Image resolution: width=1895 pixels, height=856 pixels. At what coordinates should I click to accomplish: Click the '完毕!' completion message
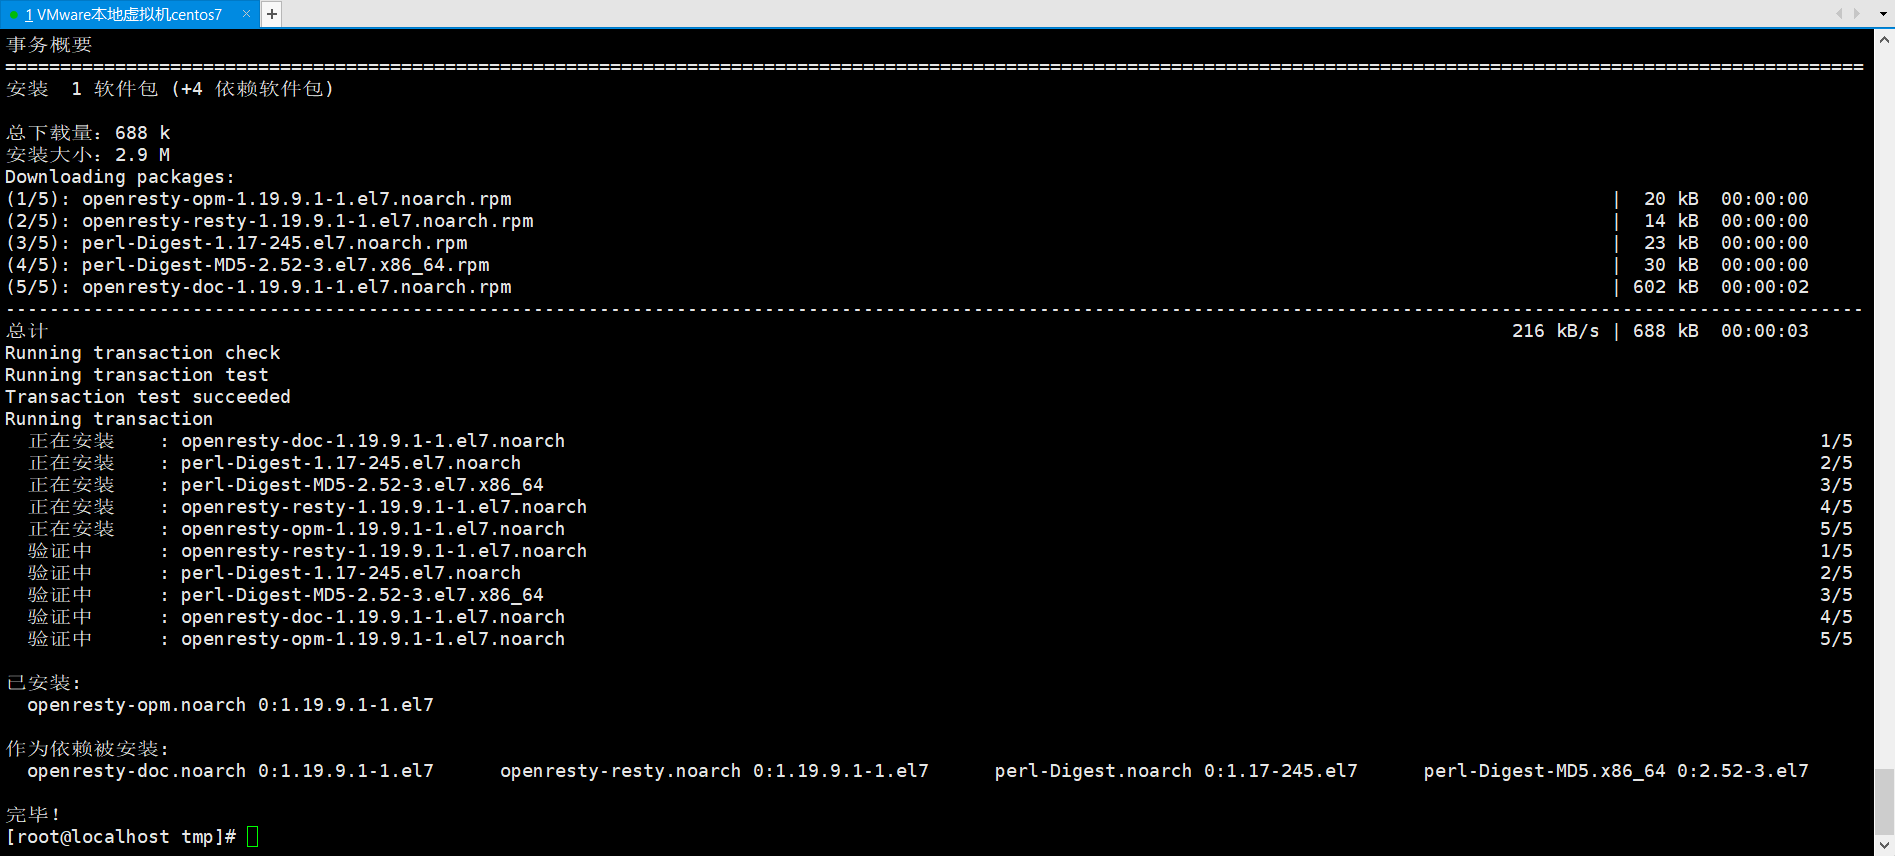[33, 815]
